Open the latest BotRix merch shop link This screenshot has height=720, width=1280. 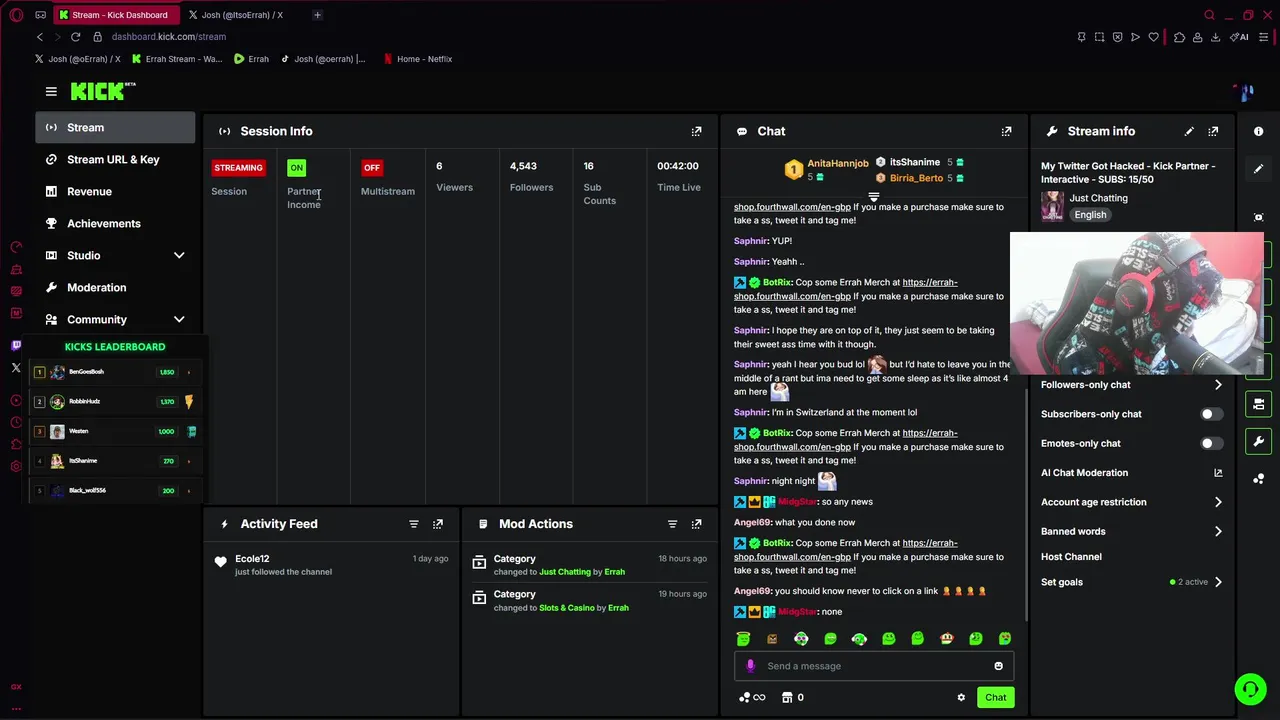(x=846, y=550)
